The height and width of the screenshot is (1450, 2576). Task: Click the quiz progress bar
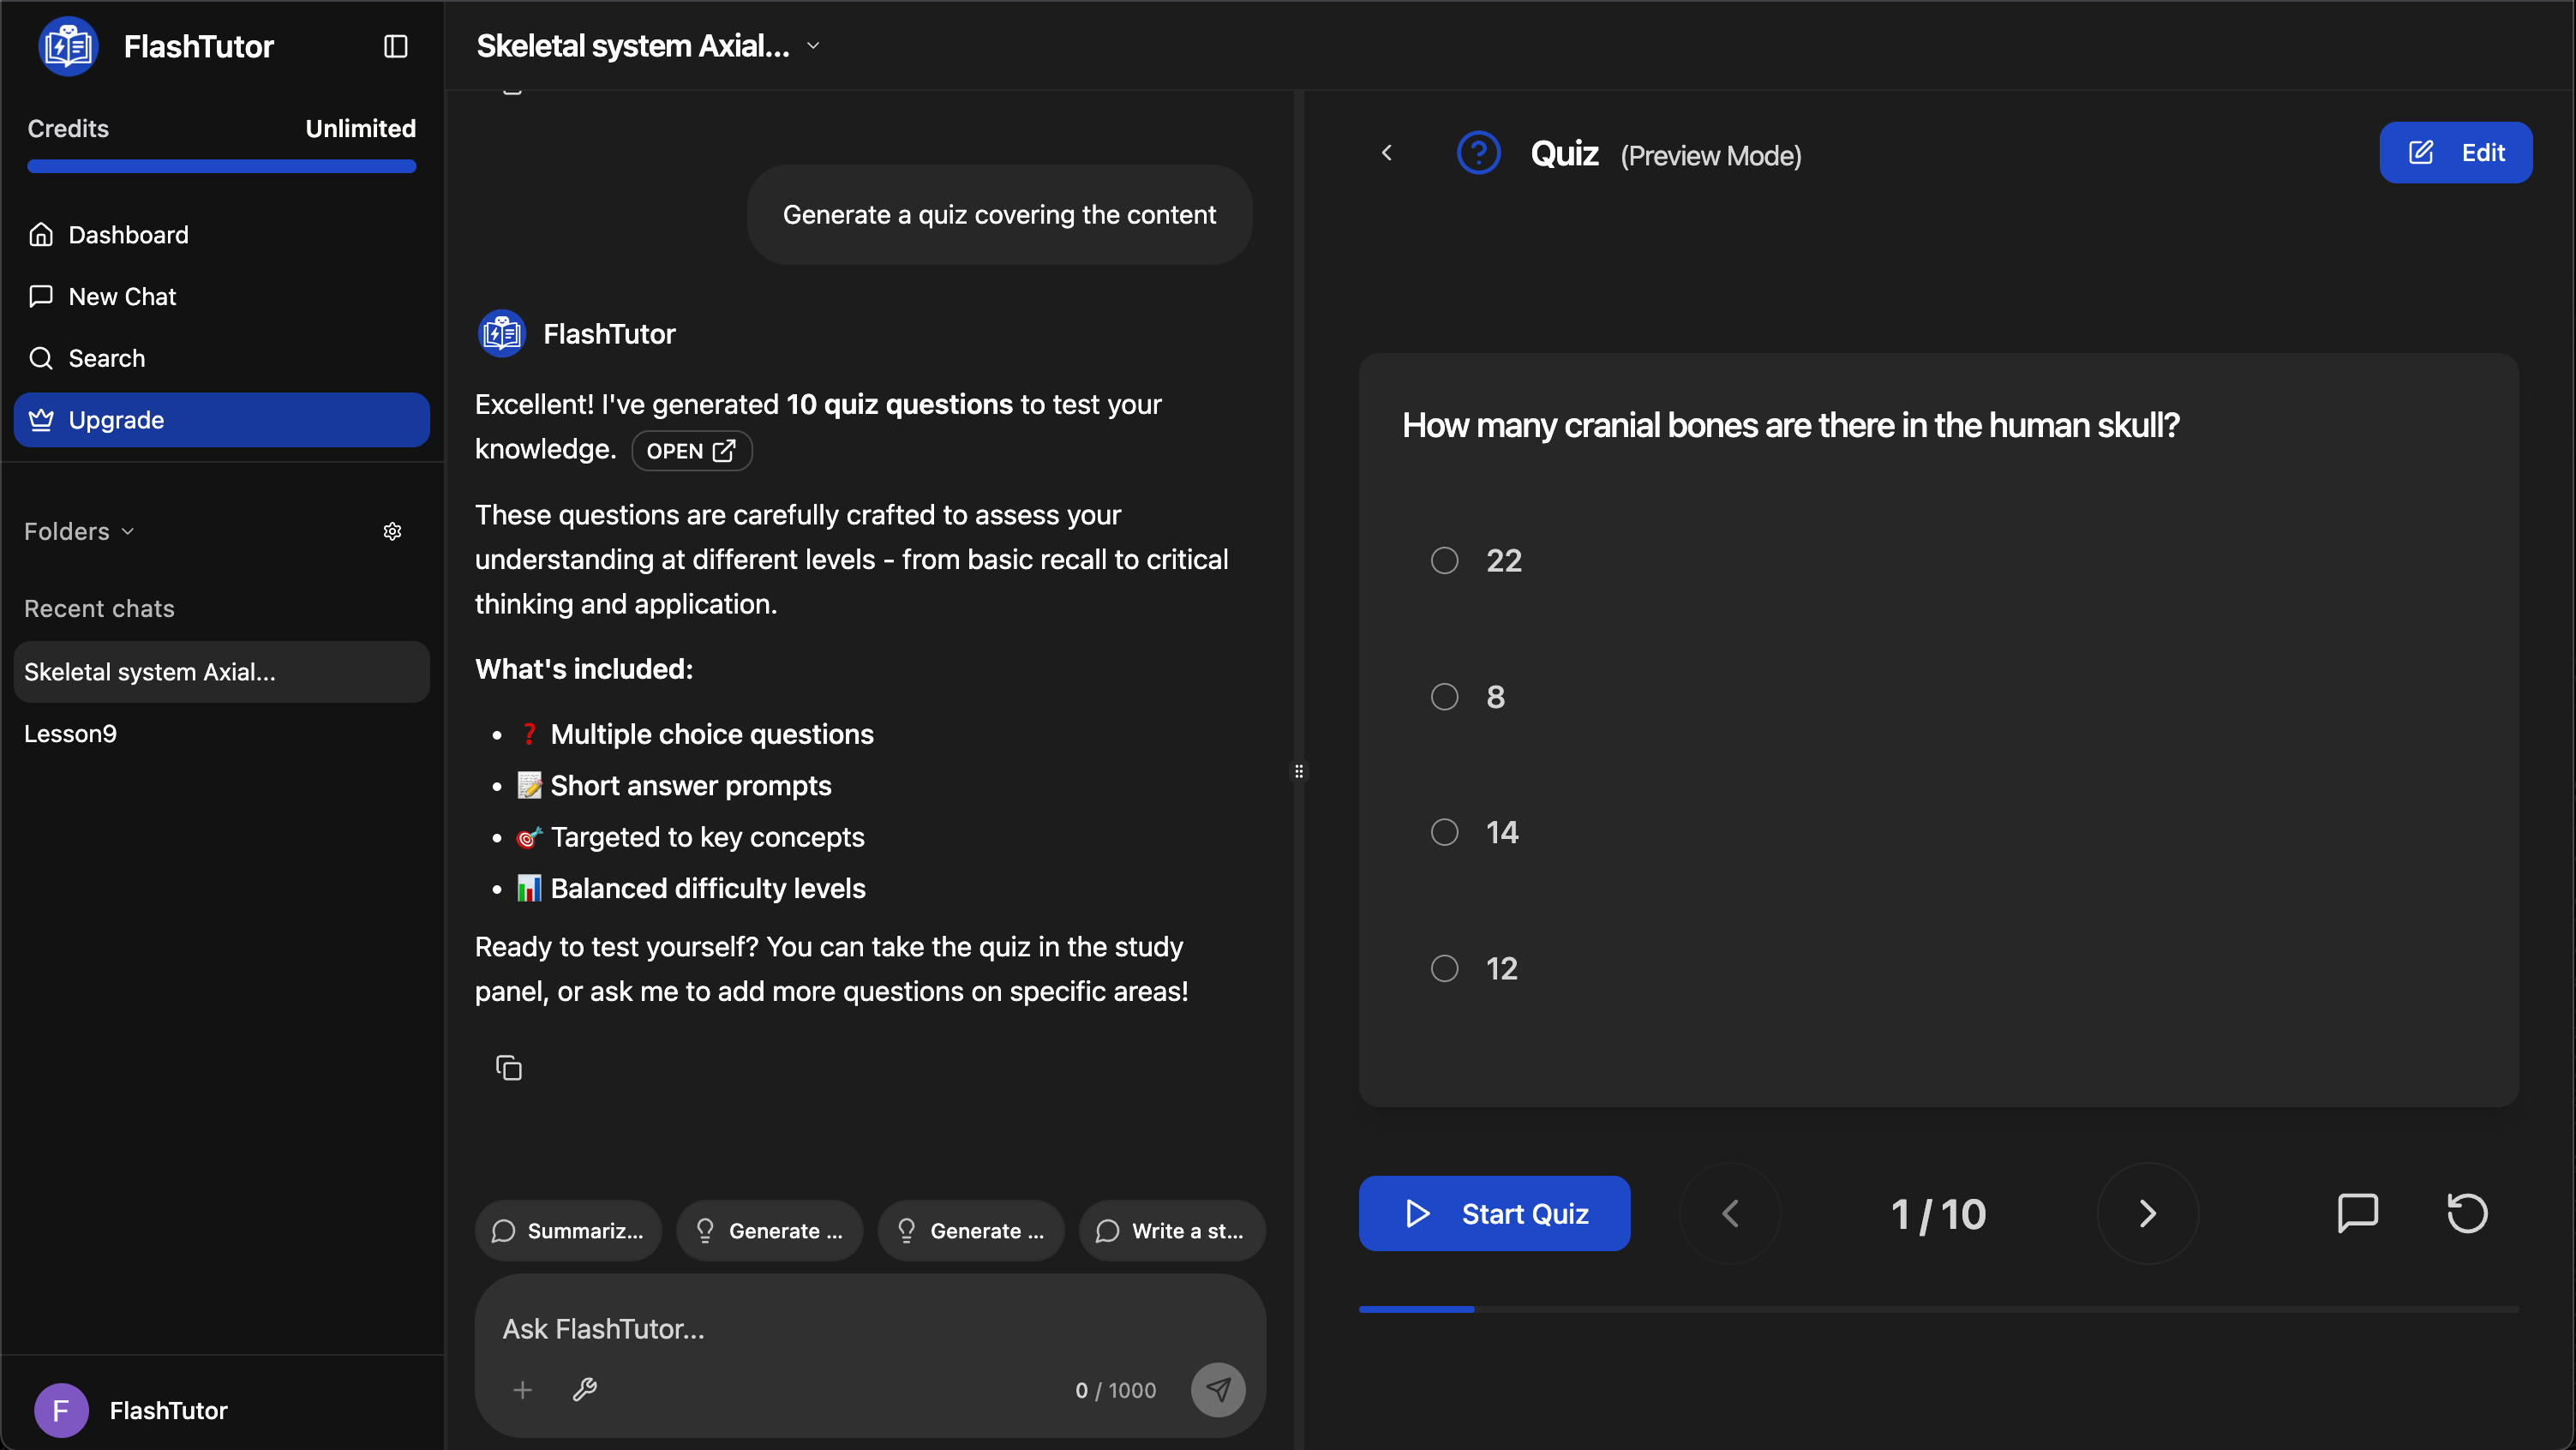click(x=1937, y=1308)
